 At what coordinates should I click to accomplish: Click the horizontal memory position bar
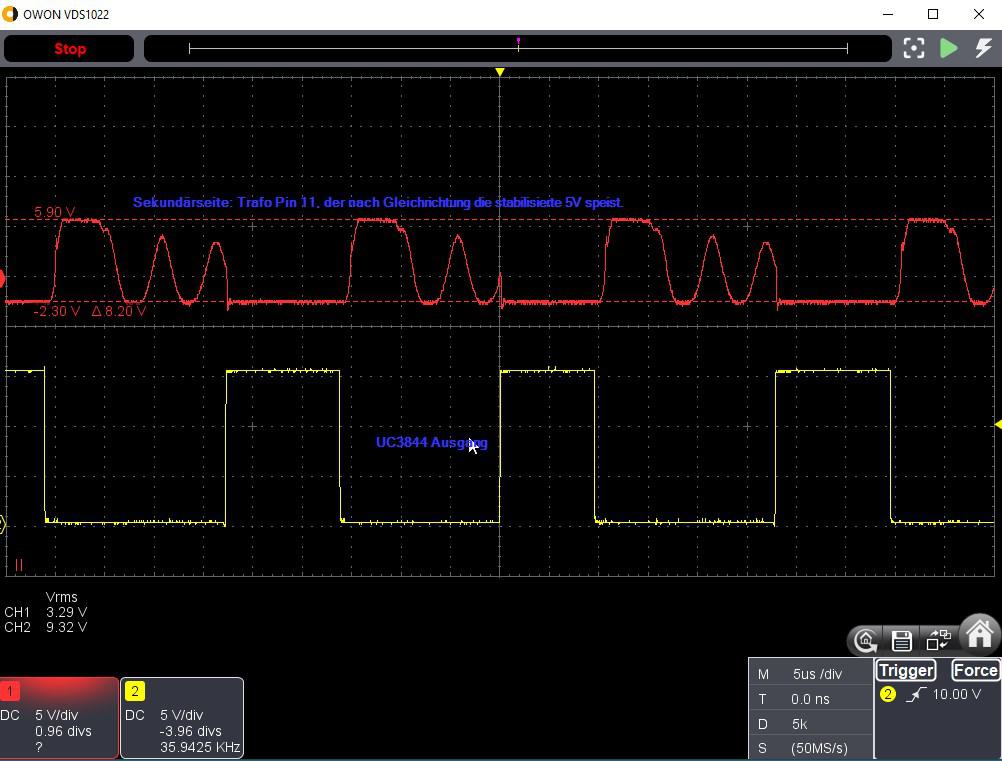[x=518, y=48]
